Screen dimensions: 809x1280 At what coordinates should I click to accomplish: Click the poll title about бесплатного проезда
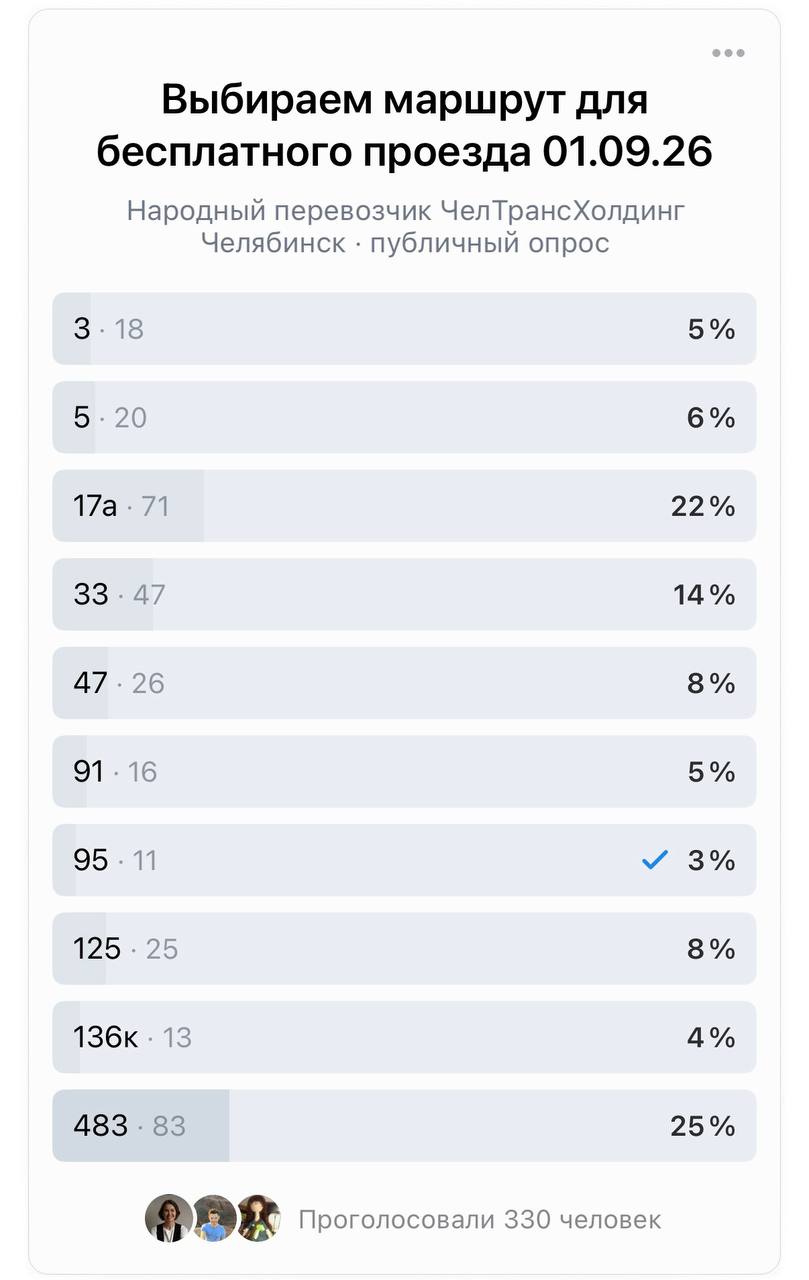(405, 126)
